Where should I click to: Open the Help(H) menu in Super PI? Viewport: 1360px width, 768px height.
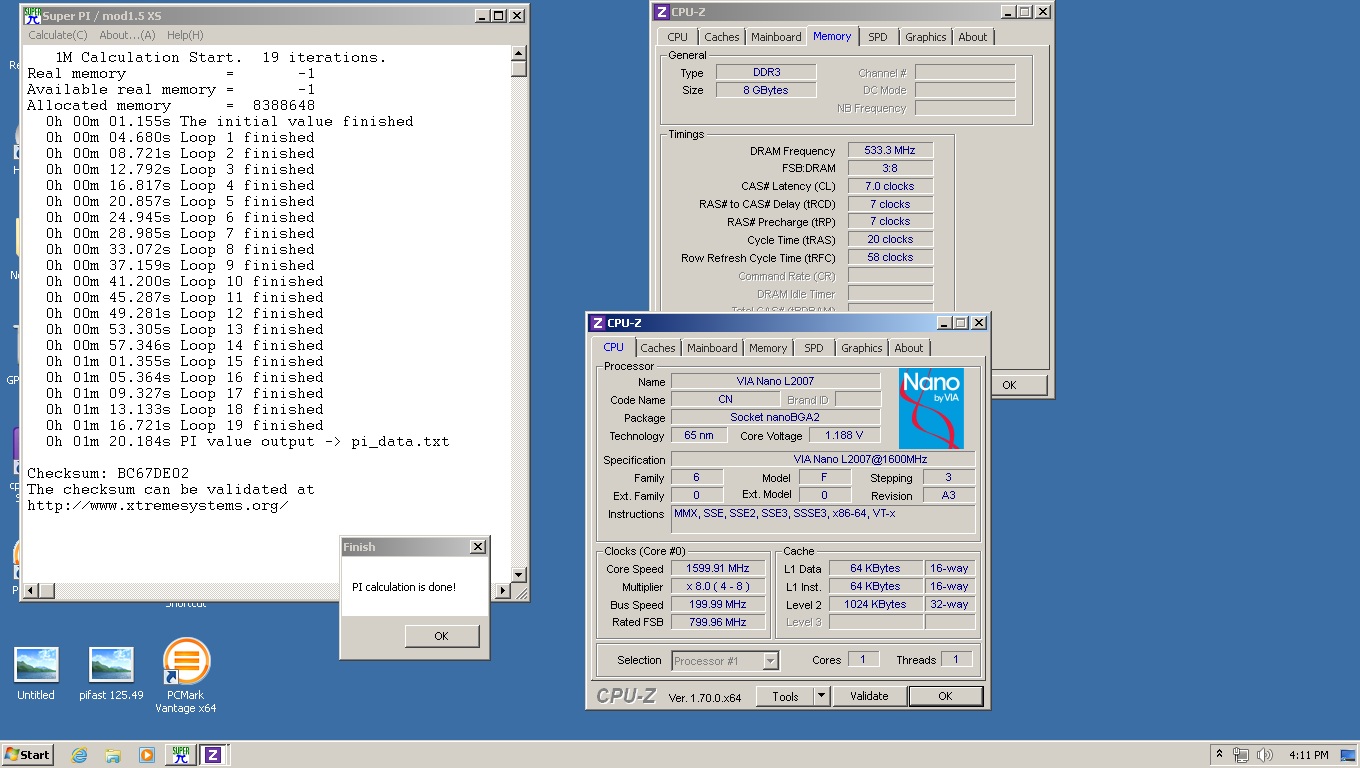tap(185, 35)
